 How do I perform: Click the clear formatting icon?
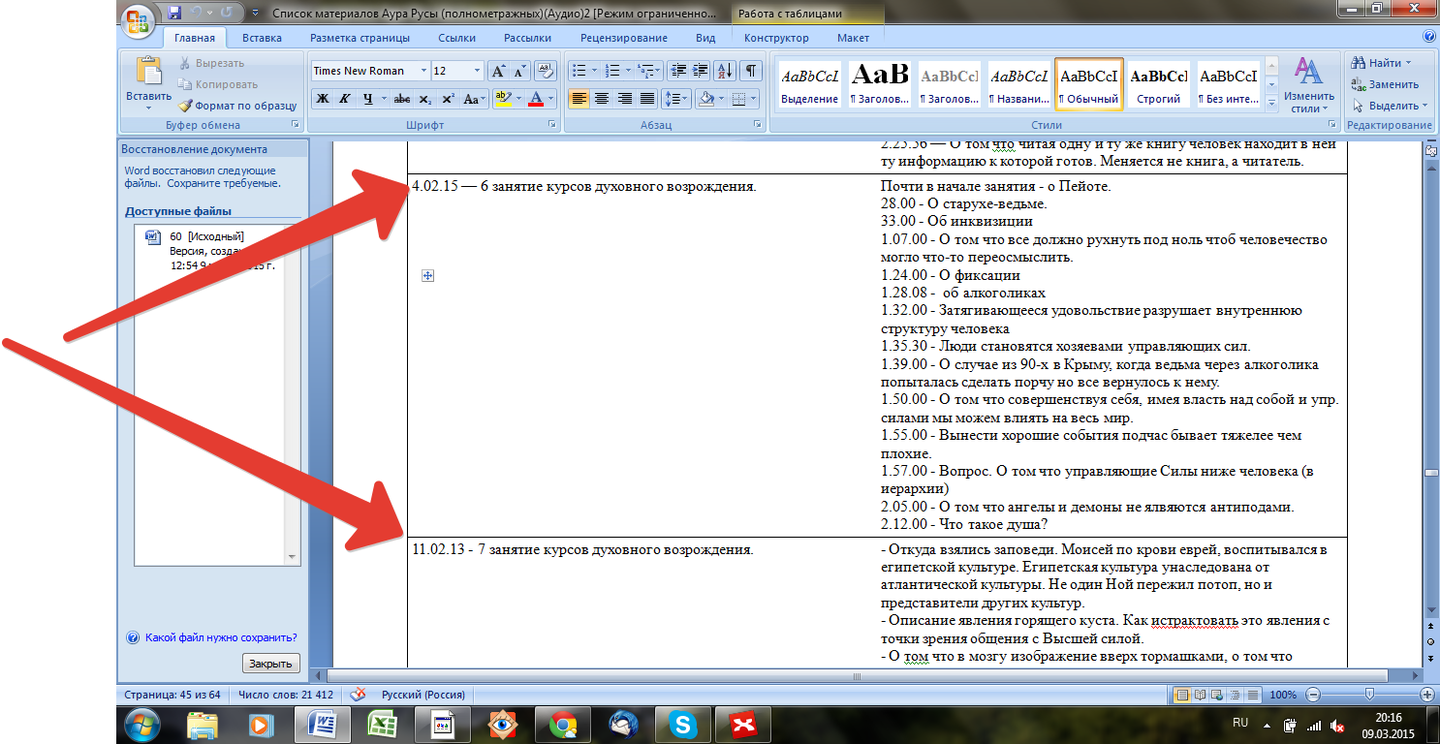[545, 71]
